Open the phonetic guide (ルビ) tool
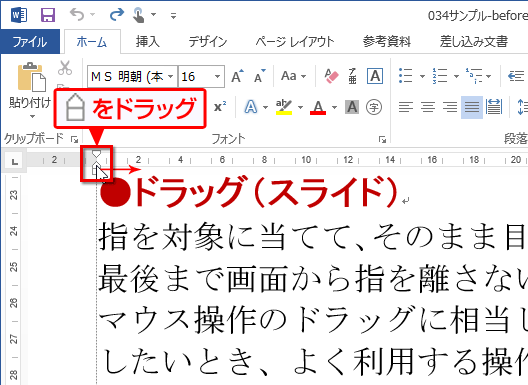This screenshot has width=528, height=385. tap(352, 76)
